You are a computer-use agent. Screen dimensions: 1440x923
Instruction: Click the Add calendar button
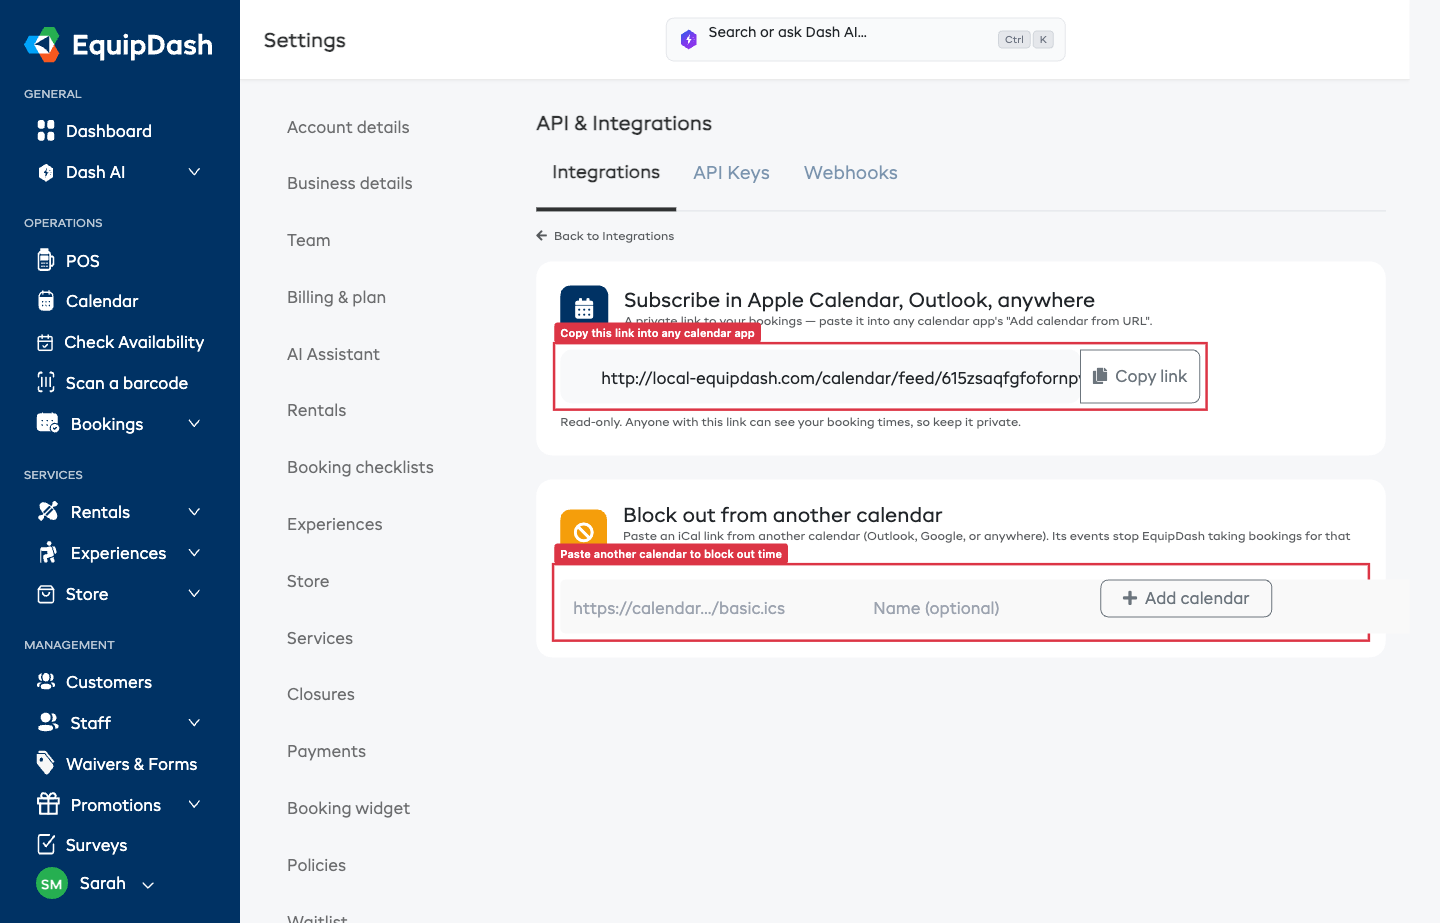(x=1186, y=598)
